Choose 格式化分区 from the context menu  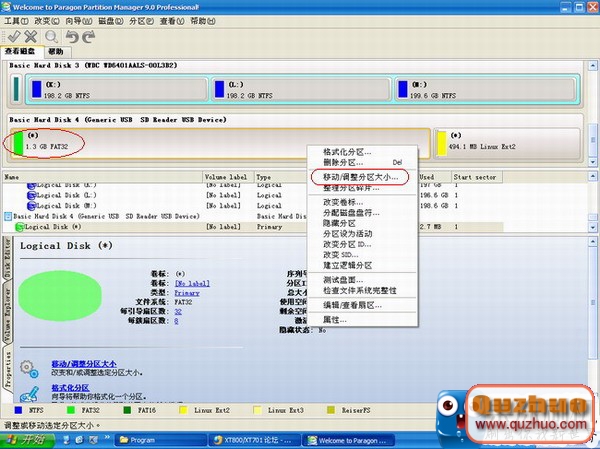(344, 151)
